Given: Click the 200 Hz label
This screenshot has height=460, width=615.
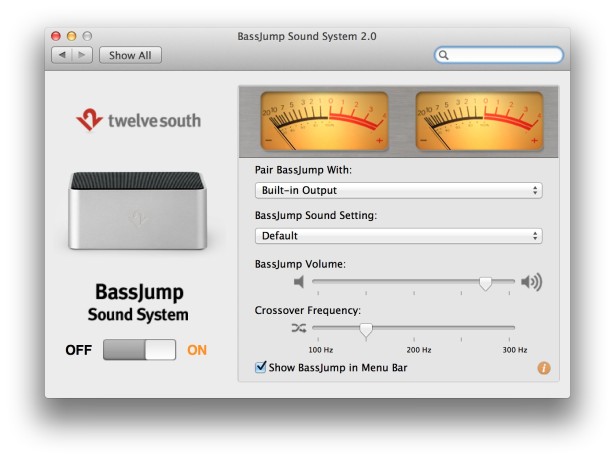Looking at the screenshot, I should point(419,350).
